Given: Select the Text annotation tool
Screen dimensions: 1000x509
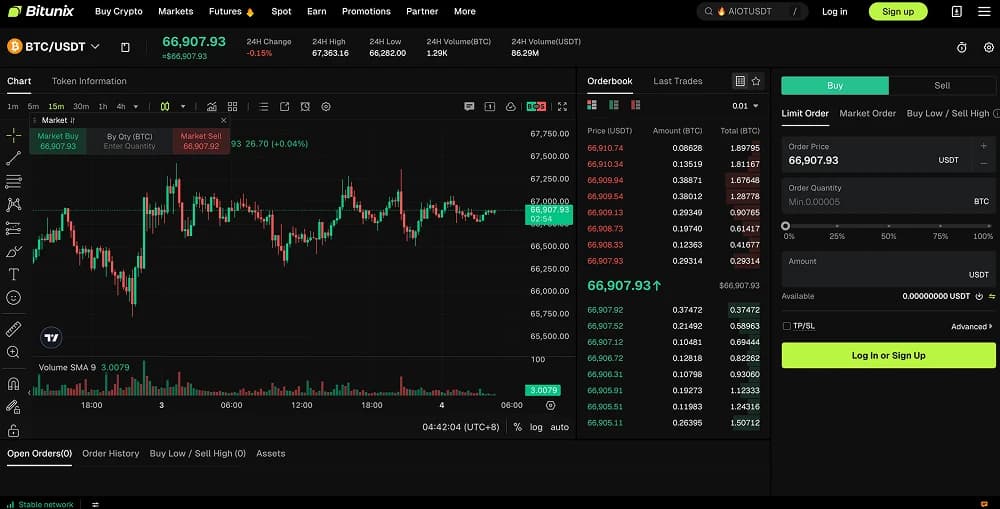Looking at the screenshot, I should coord(13,274).
